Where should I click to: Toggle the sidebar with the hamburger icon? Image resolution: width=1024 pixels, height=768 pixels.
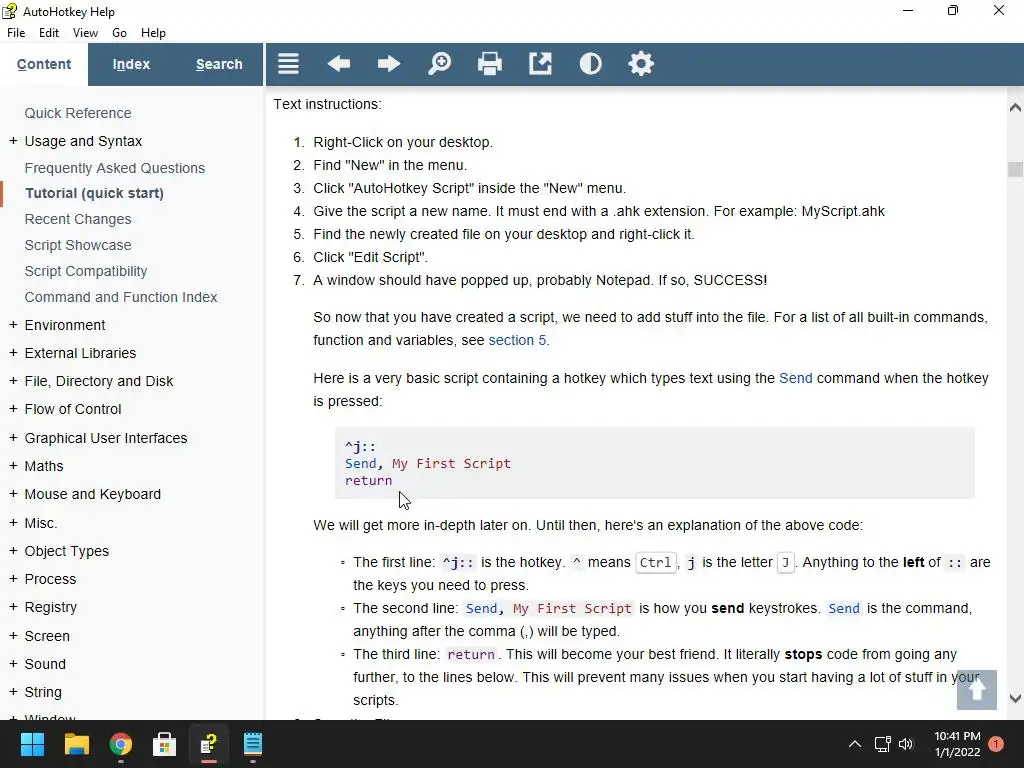point(288,63)
